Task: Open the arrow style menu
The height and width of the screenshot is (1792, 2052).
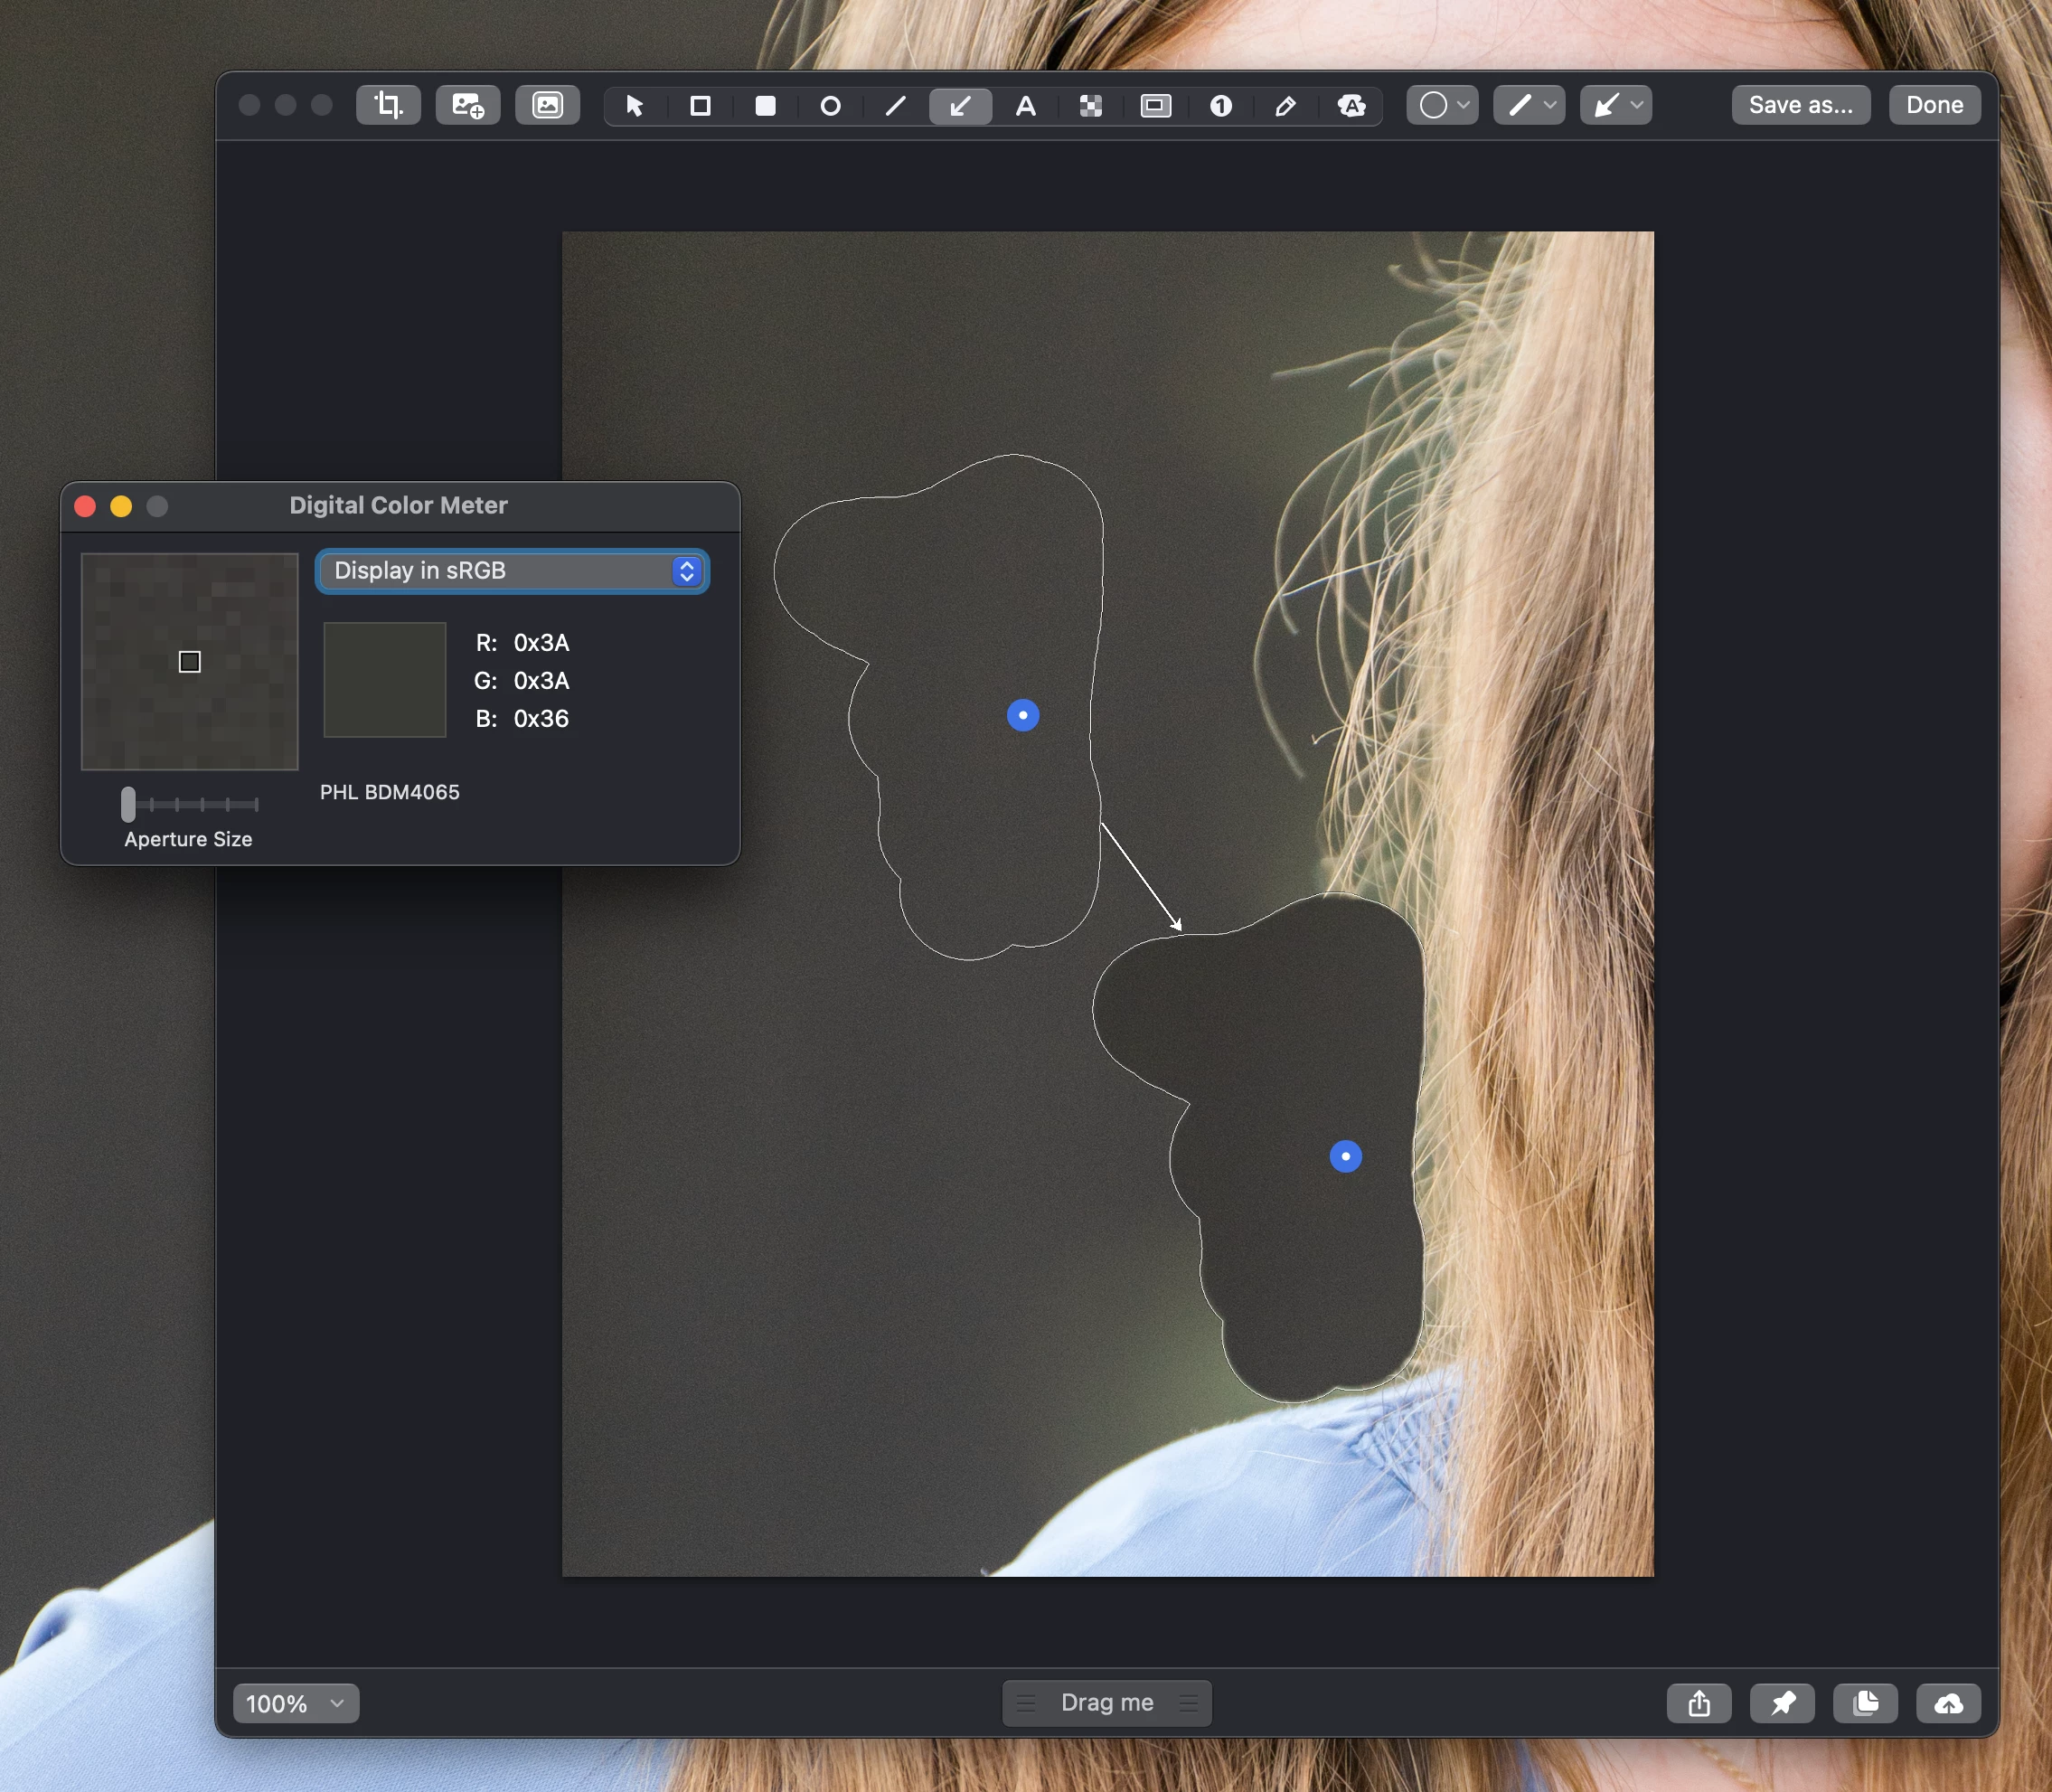Action: click(x=1615, y=105)
